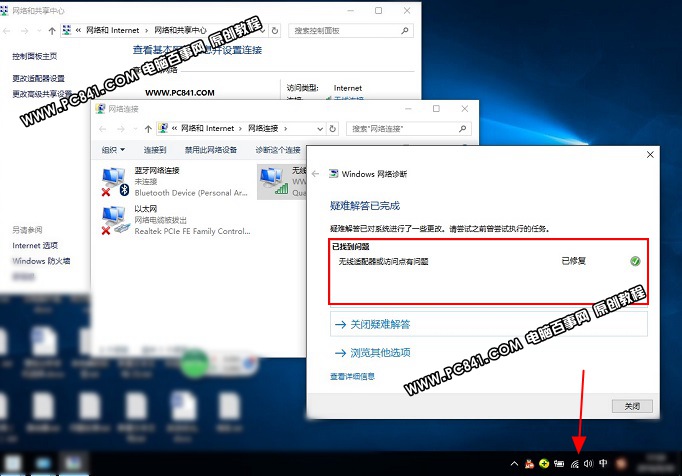
Task: Open Internet 选项 link
Action: click(35, 245)
